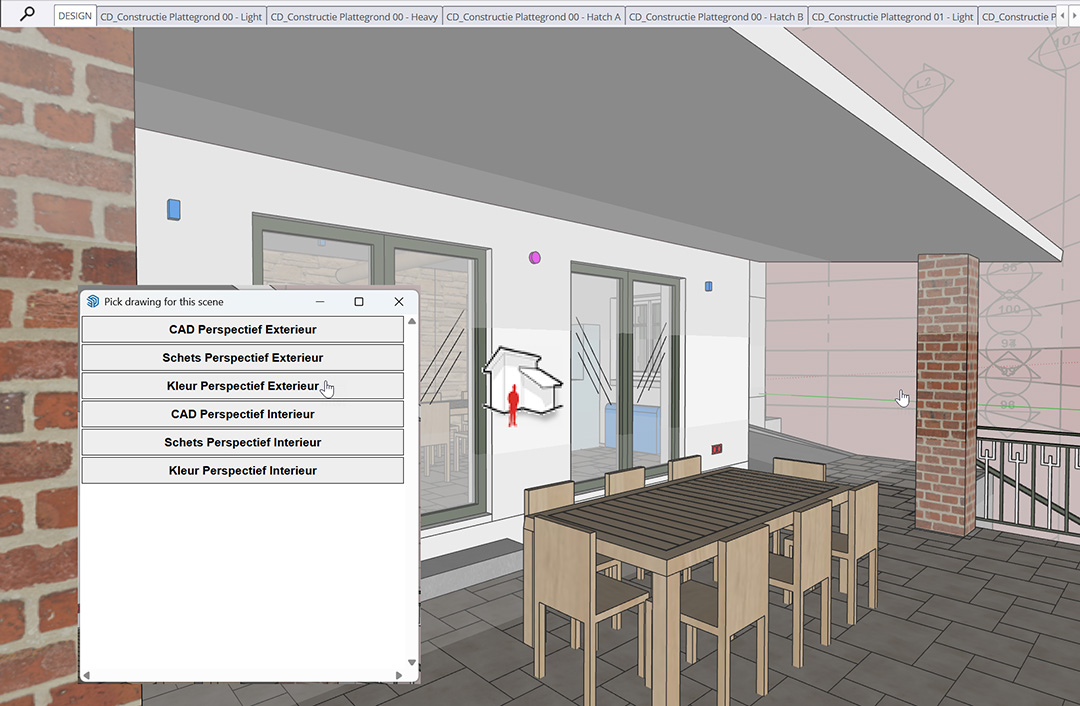Select the magenta round marker on wall

(x=534, y=258)
